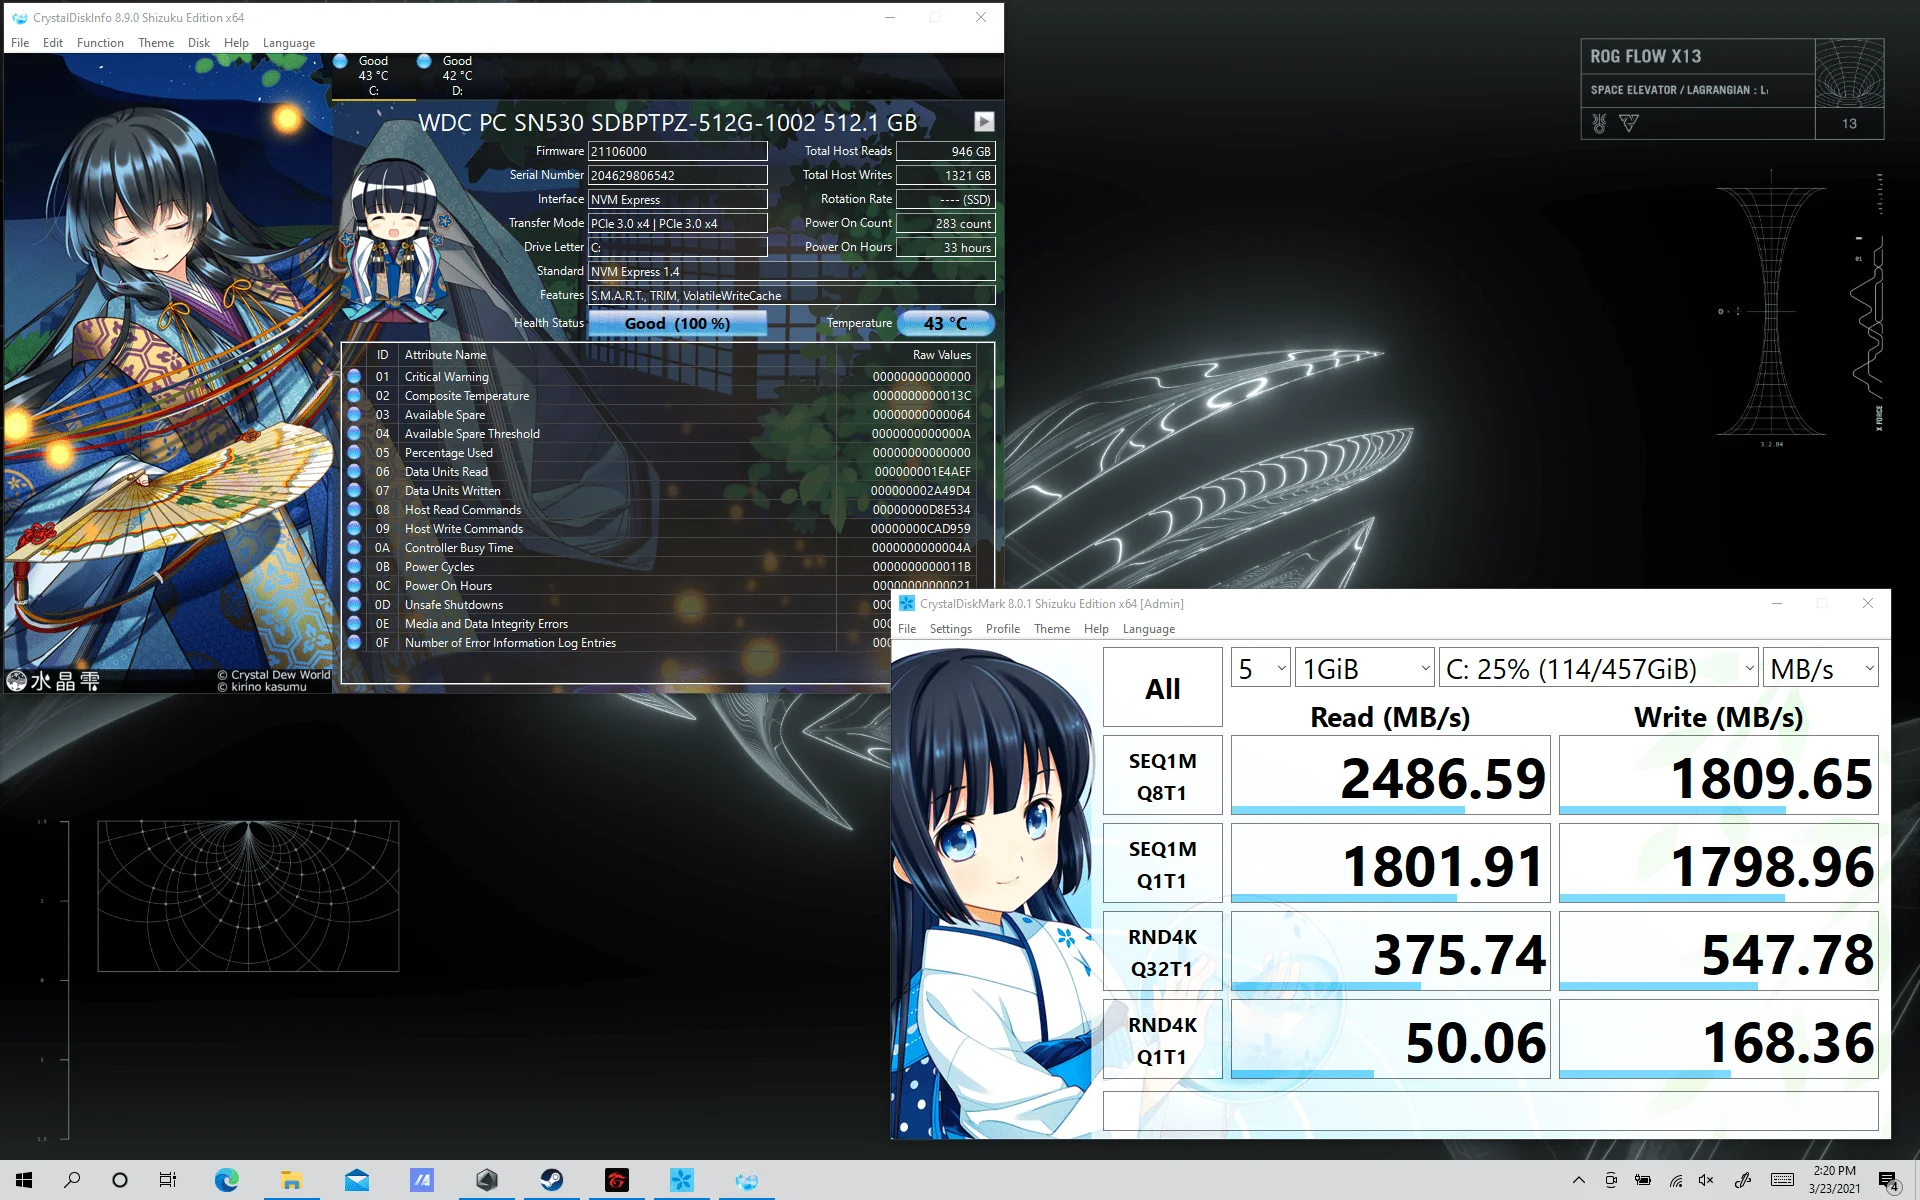This screenshot has height=1200, width=1920.
Task: Click the status orb for Unsafe Shutdowns row
Action: point(354,605)
